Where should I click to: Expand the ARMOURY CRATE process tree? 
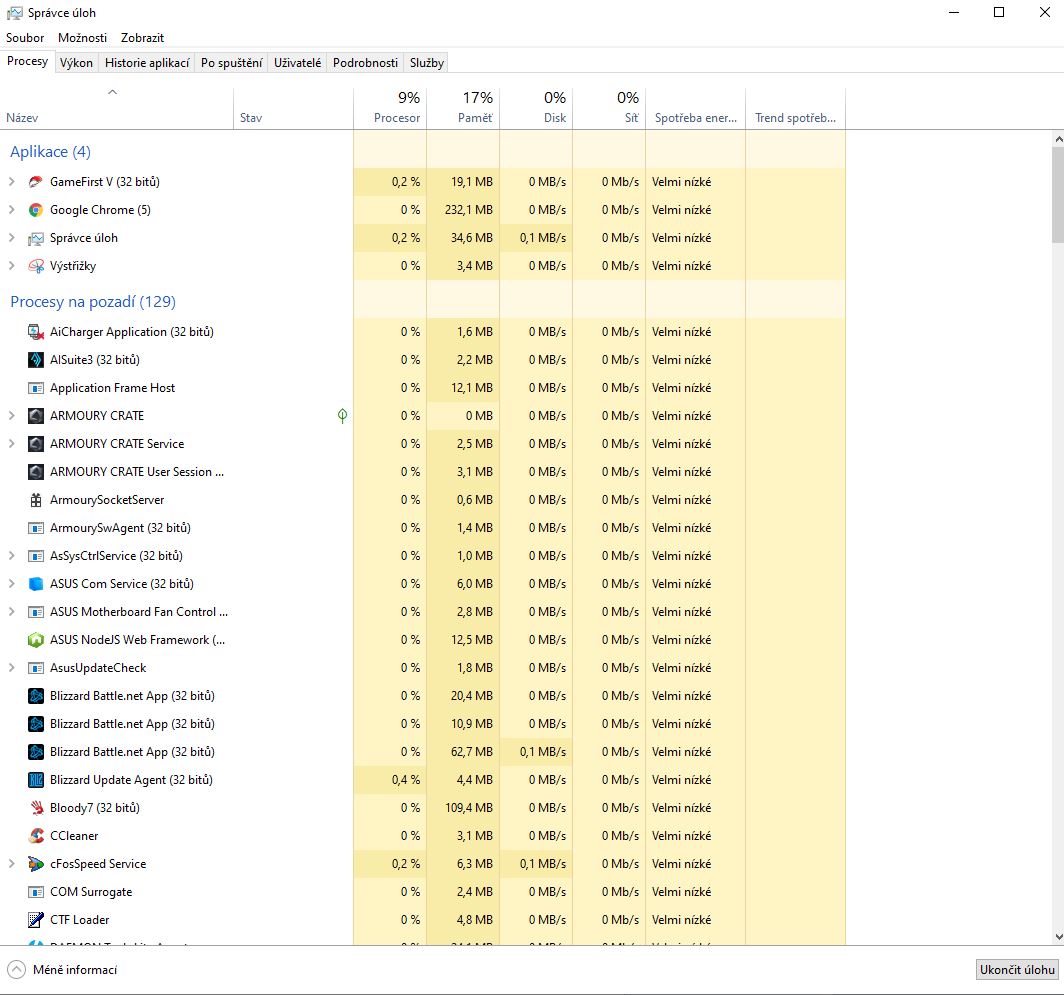click(x=12, y=416)
